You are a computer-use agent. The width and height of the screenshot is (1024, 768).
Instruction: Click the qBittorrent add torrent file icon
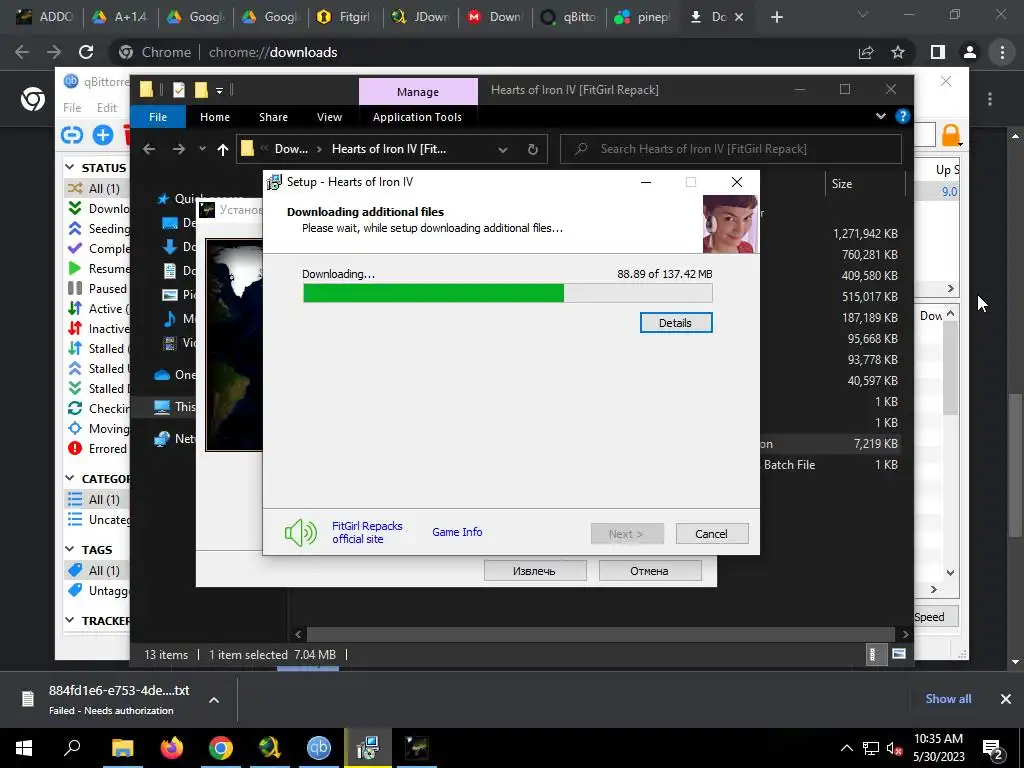click(103, 135)
